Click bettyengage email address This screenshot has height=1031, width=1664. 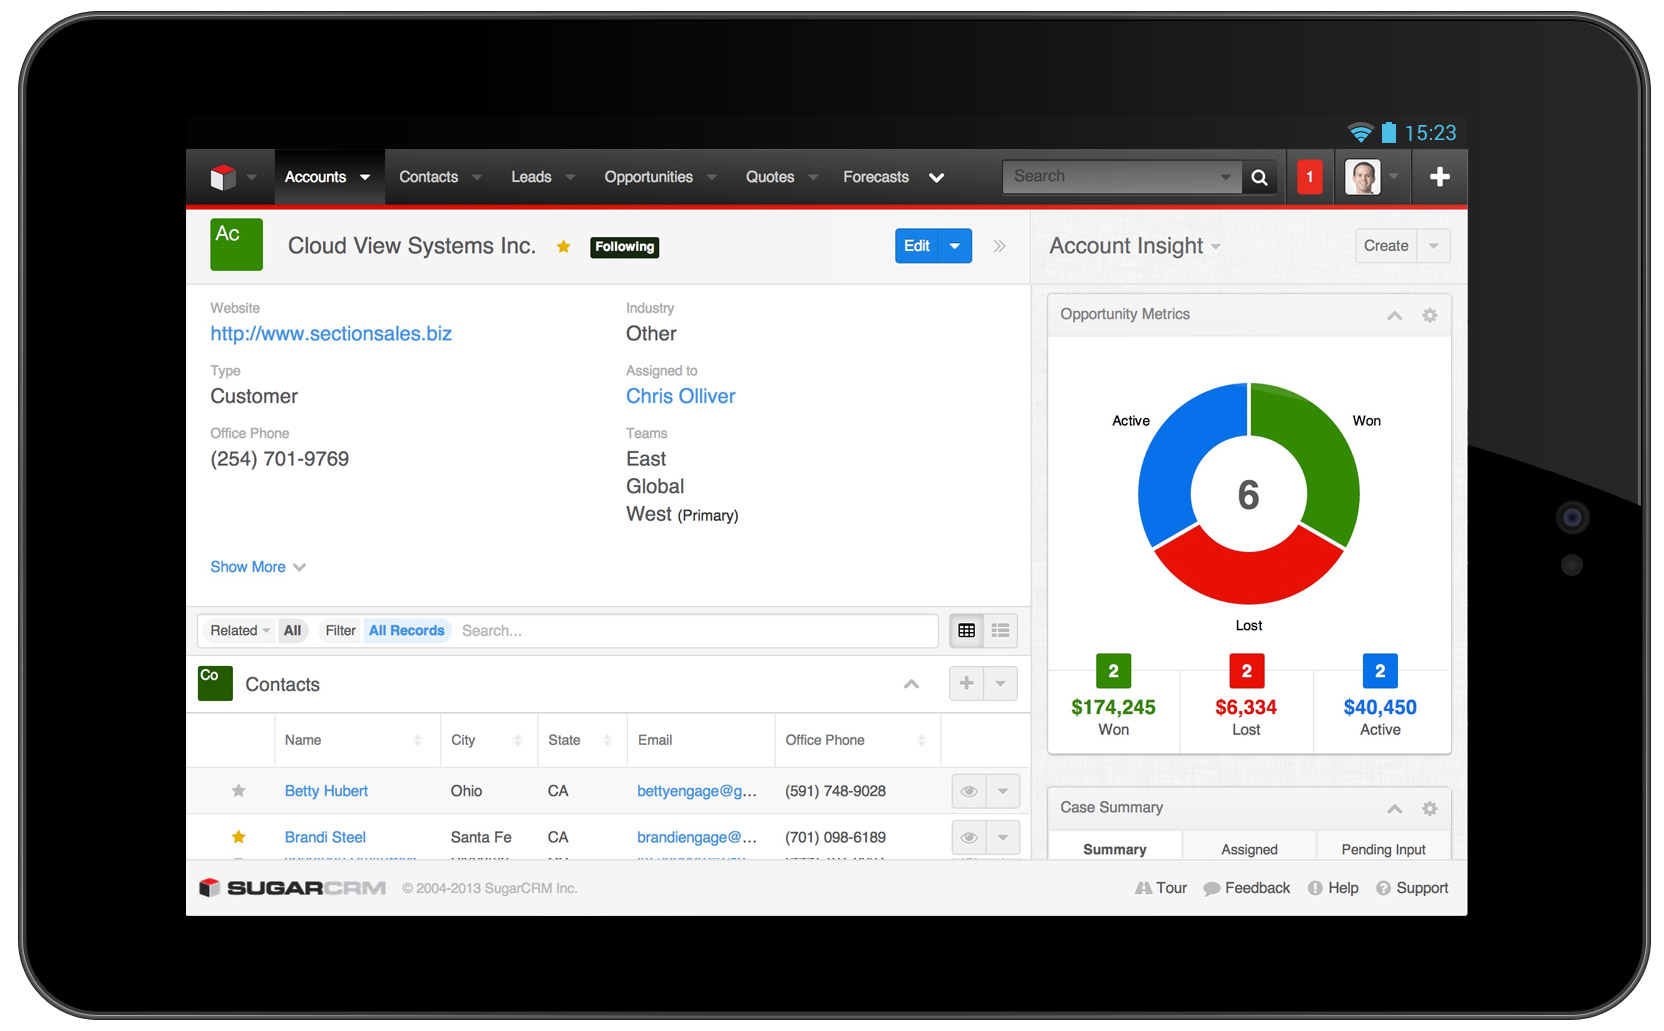(697, 791)
